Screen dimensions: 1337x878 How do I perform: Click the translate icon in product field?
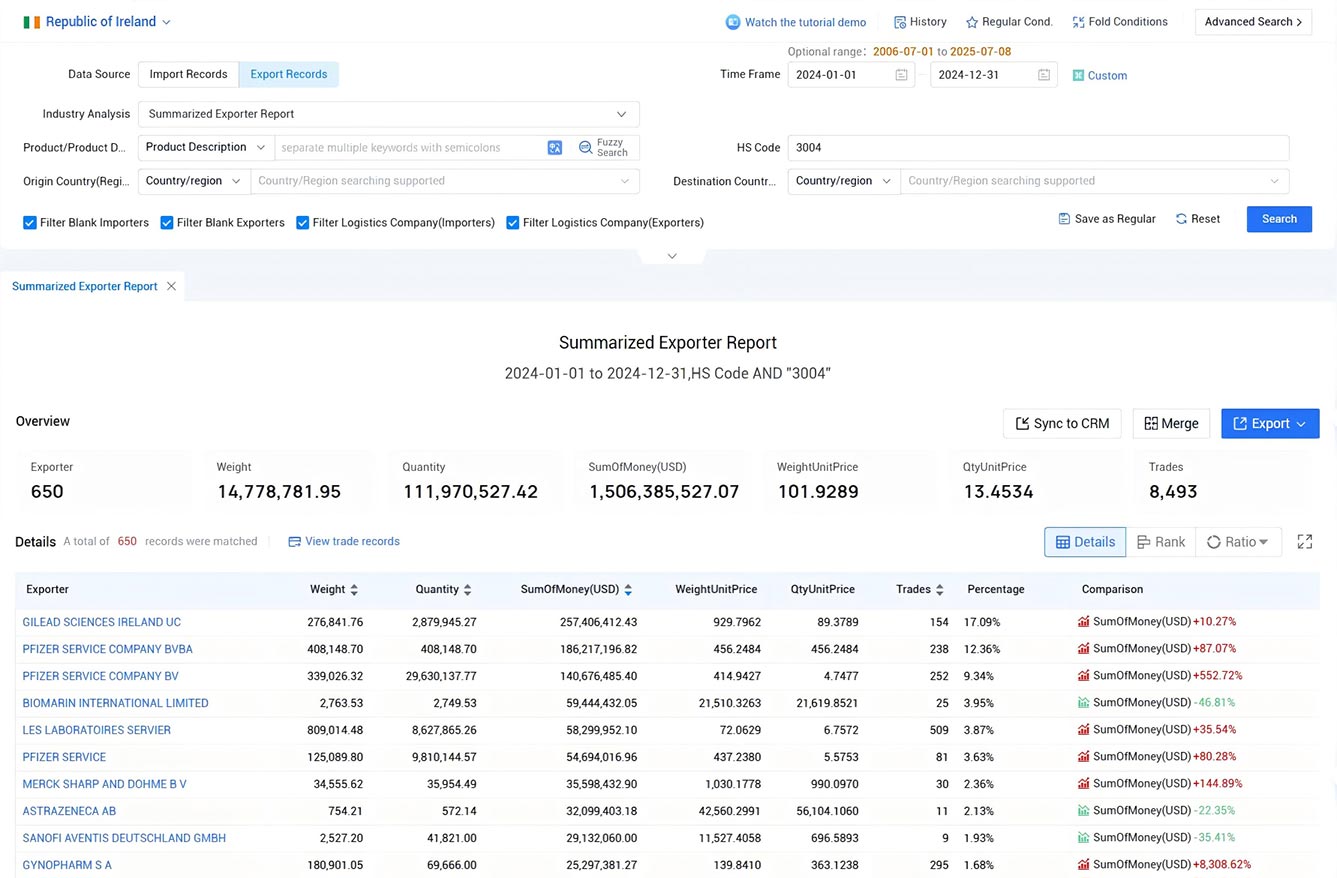(555, 147)
